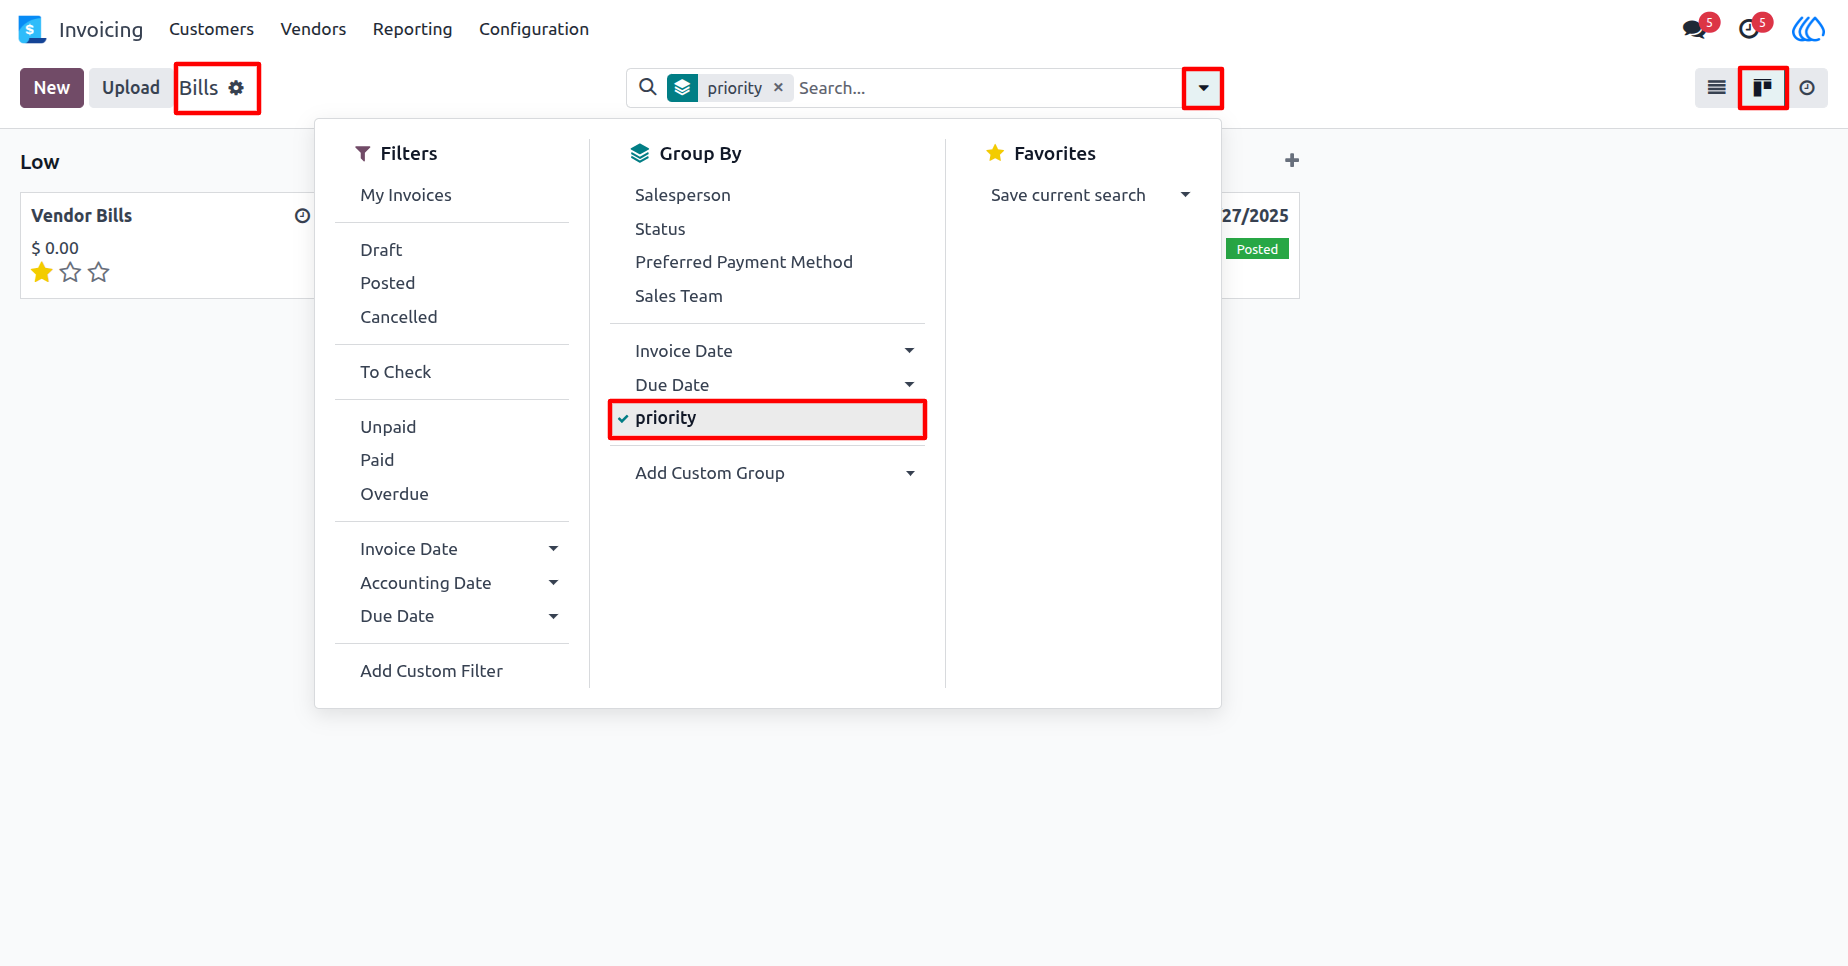1848x966 pixels.
Task: Switch to list view icon
Action: 1716,88
